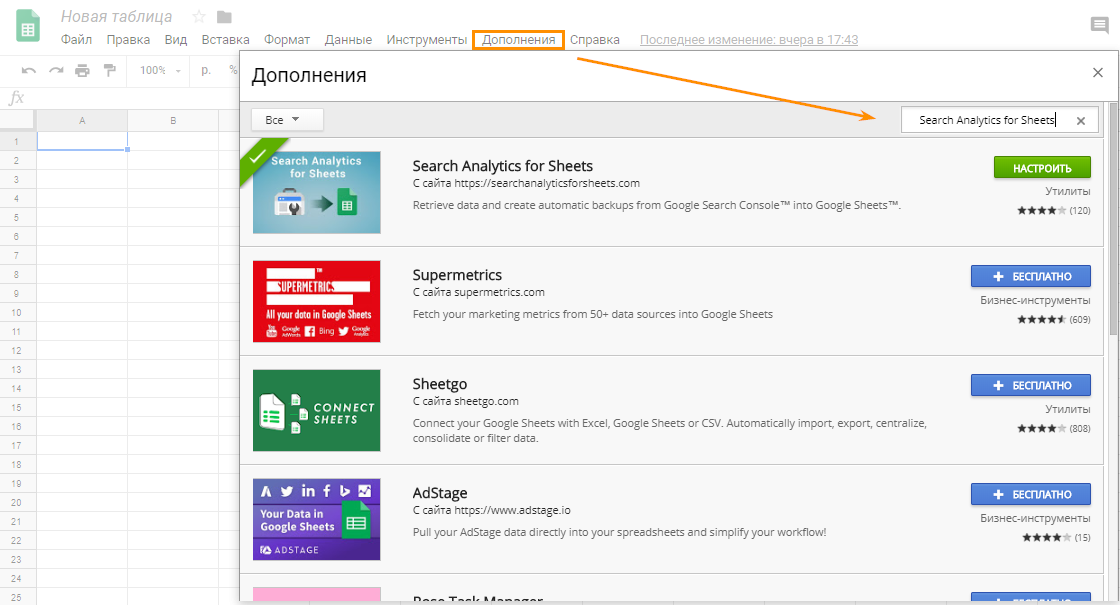Open the Данные menu

348,40
